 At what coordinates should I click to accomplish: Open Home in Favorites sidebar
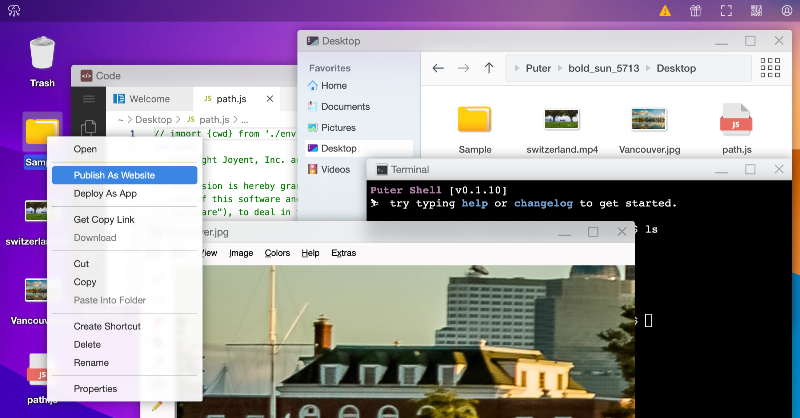(334, 86)
